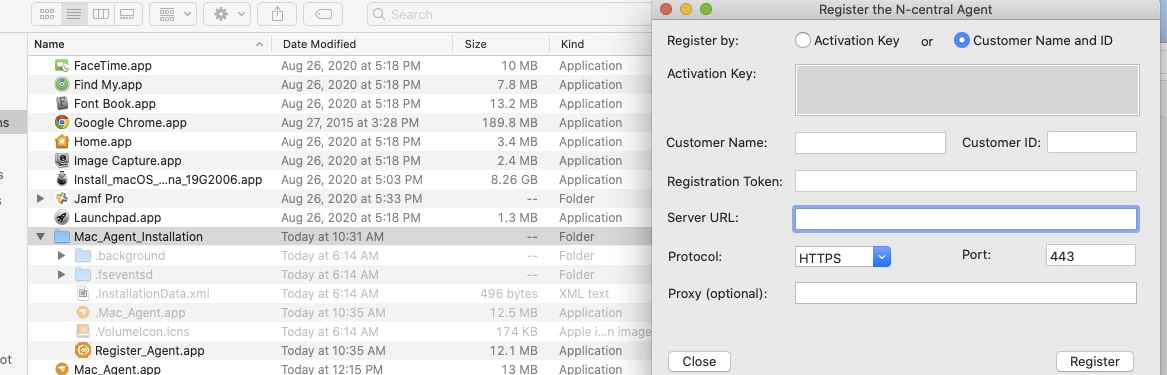Open the group-by options dropdown

[x=173, y=14]
